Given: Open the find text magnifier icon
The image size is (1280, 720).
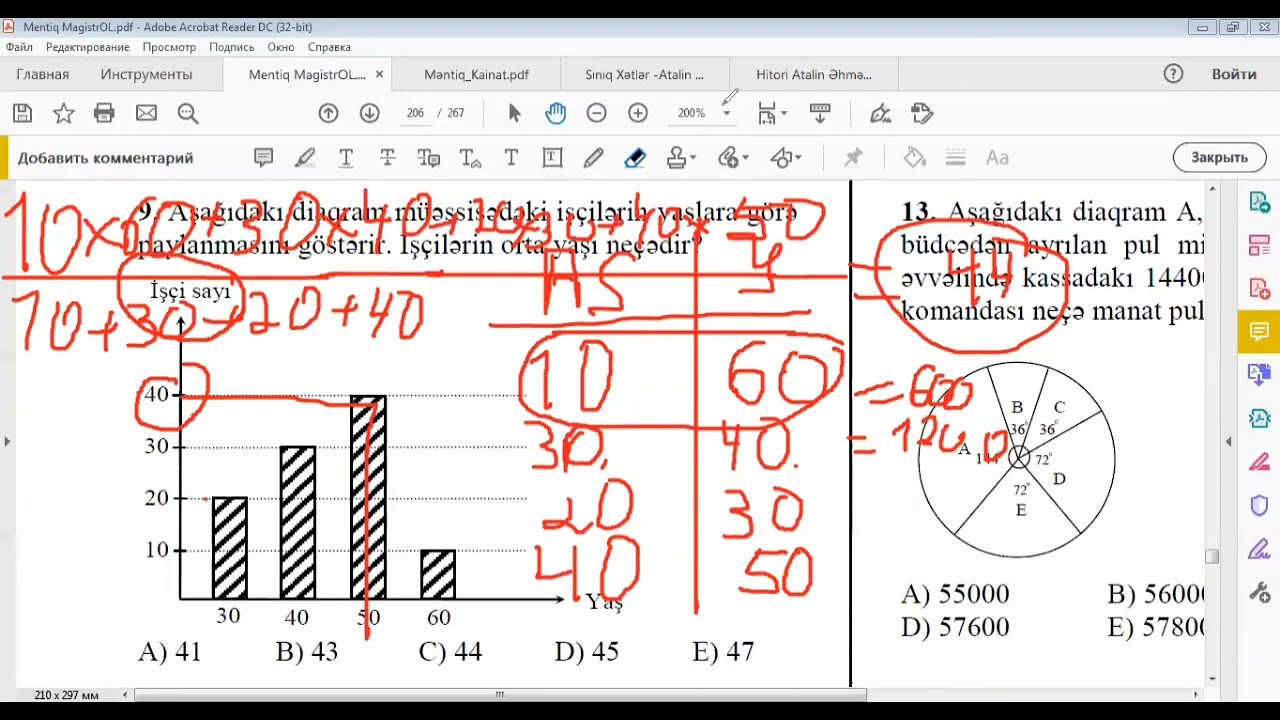Looking at the screenshot, I should point(188,113).
